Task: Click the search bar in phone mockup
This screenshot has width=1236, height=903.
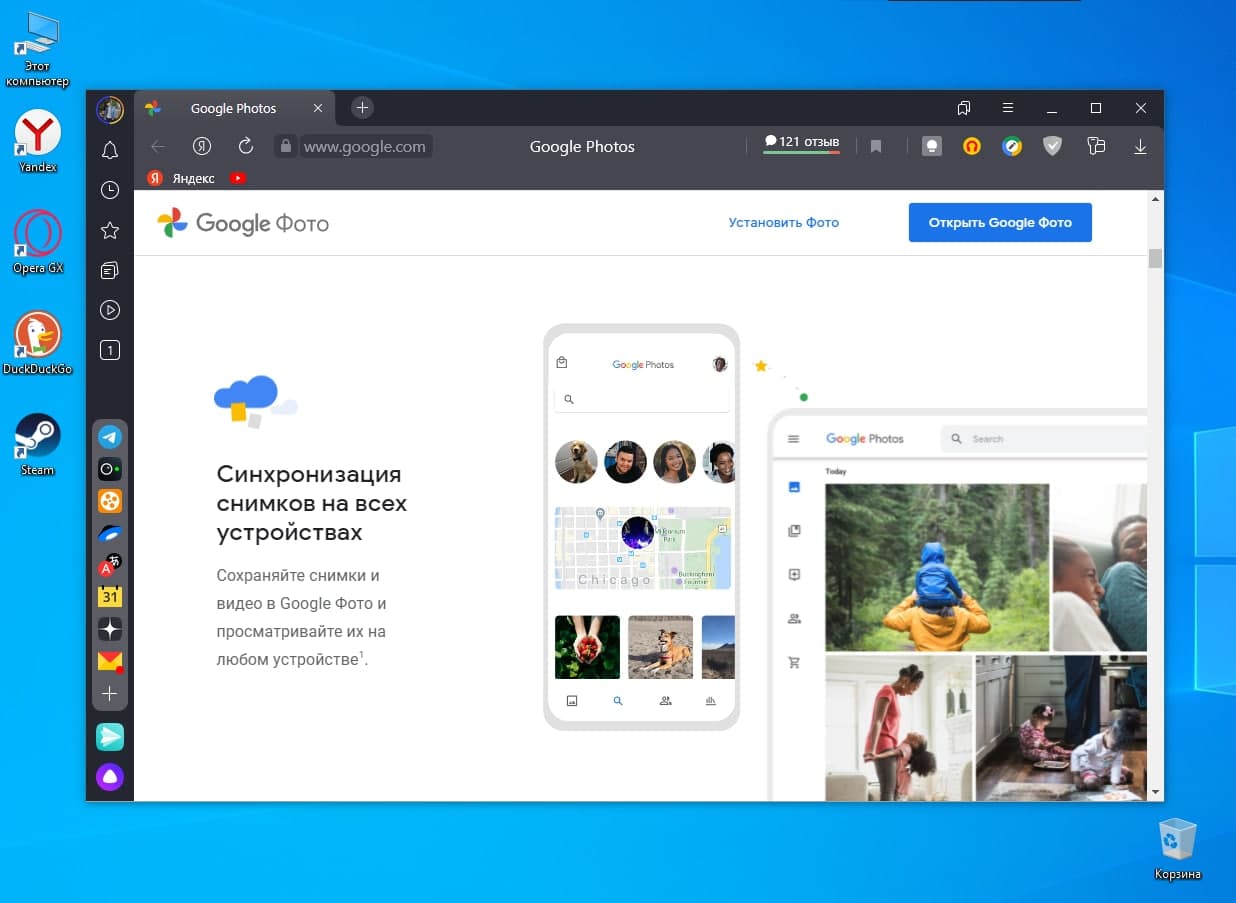Action: click(642, 399)
